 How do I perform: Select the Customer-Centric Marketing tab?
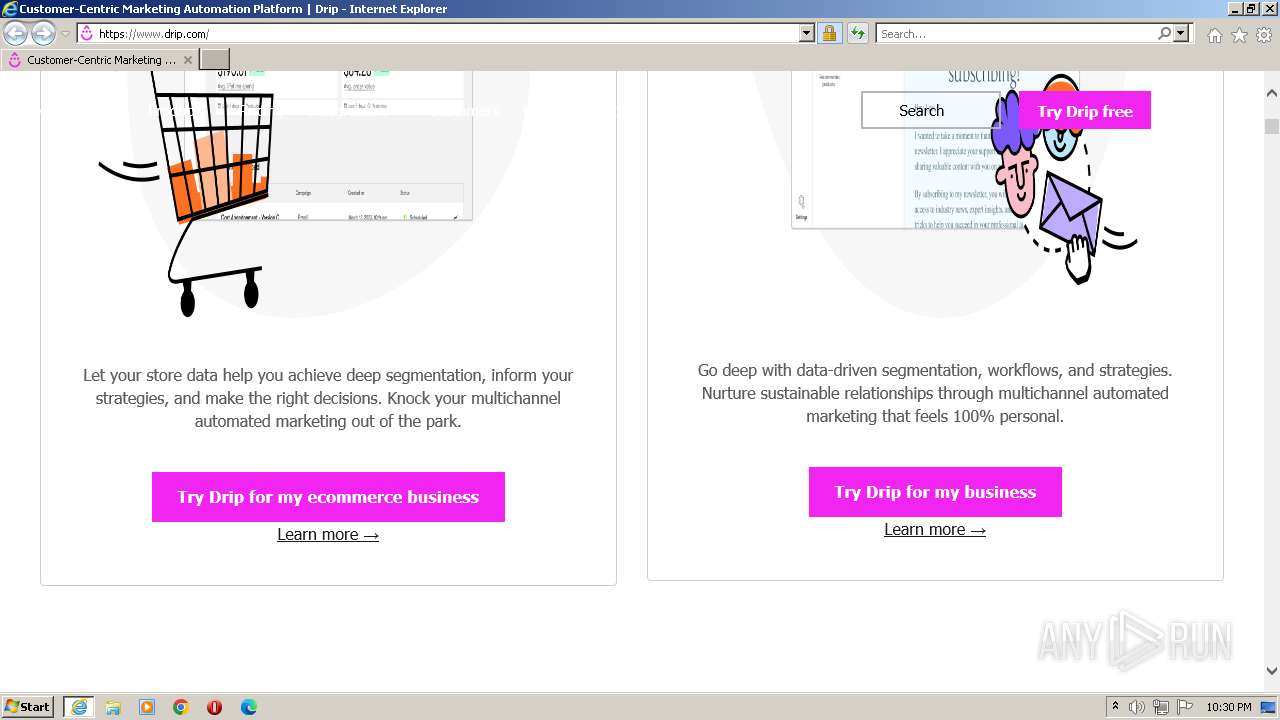click(100, 60)
